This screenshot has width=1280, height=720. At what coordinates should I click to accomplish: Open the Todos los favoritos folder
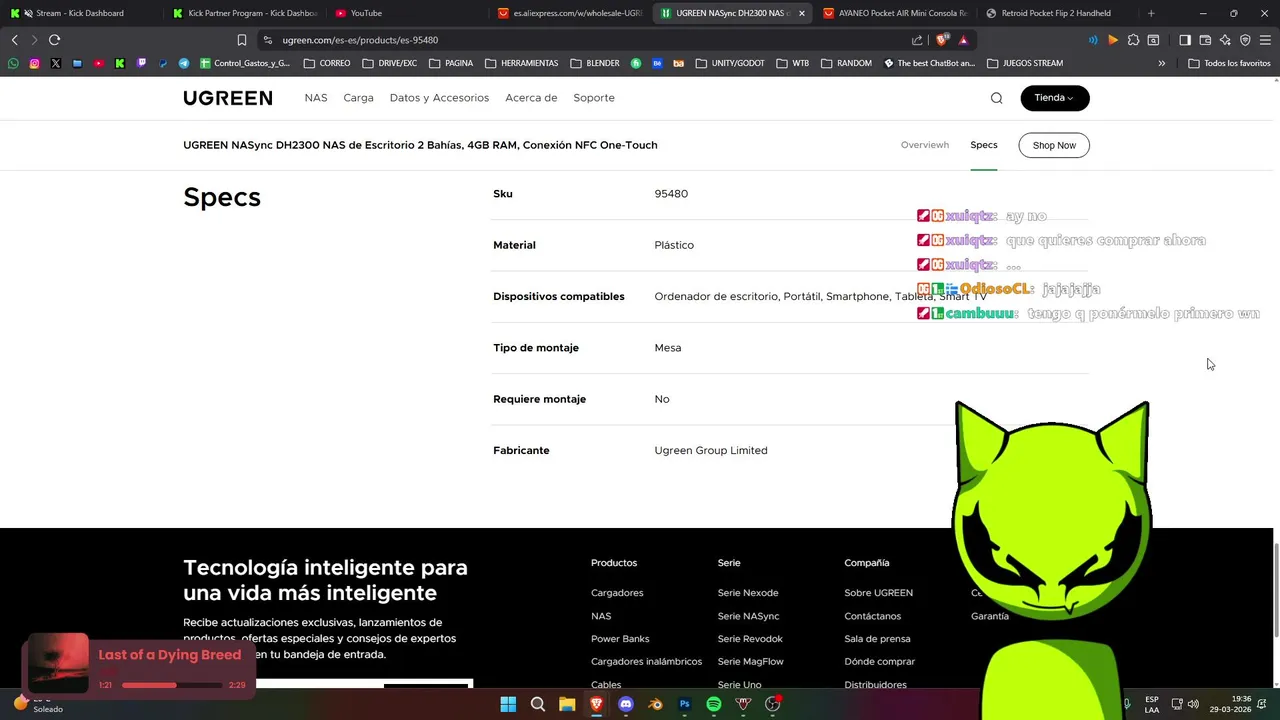[1229, 63]
